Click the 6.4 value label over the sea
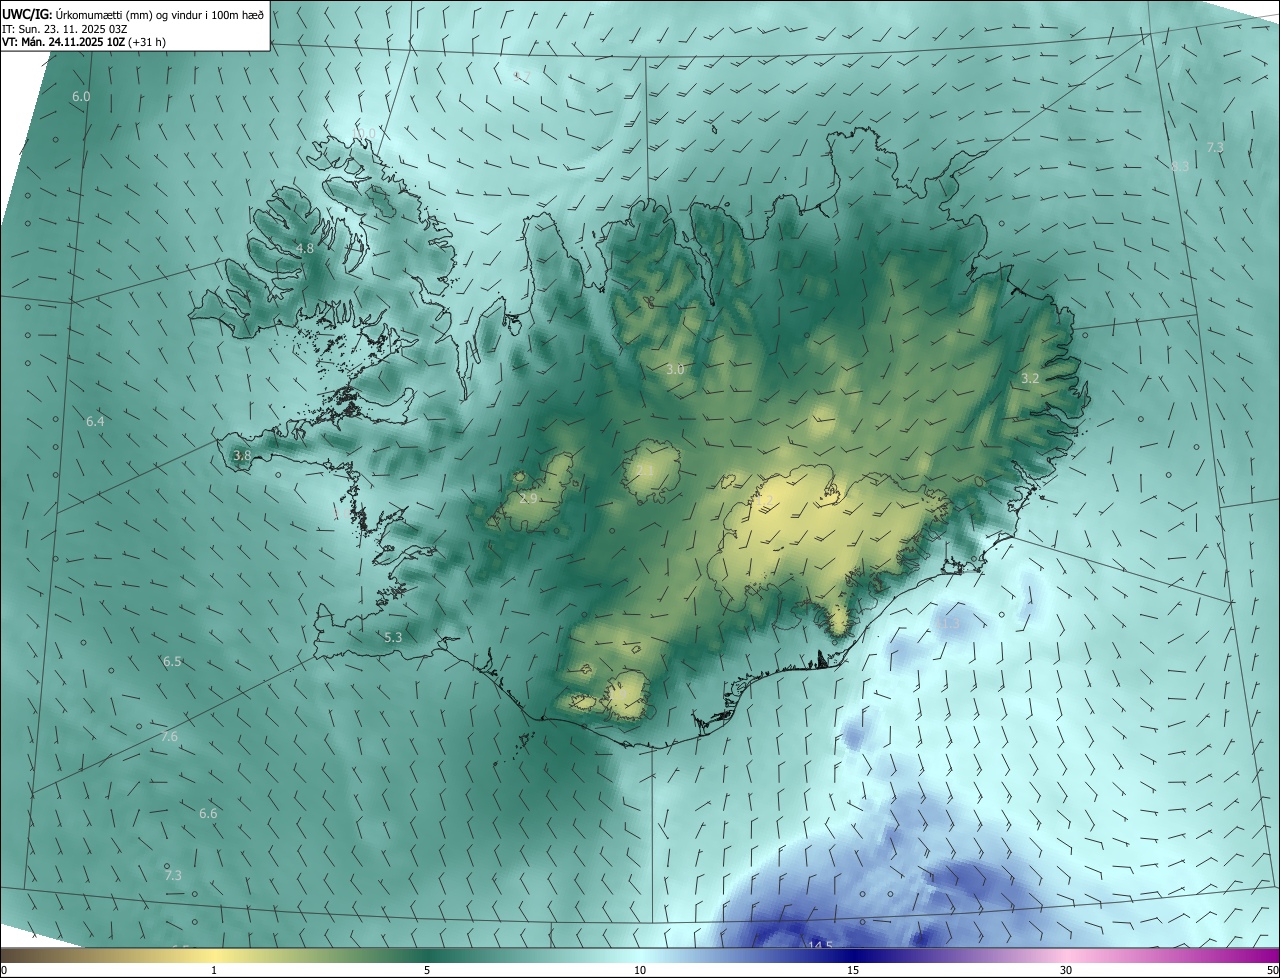The height and width of the screenshot is (978, 1280). pos(95,422)
